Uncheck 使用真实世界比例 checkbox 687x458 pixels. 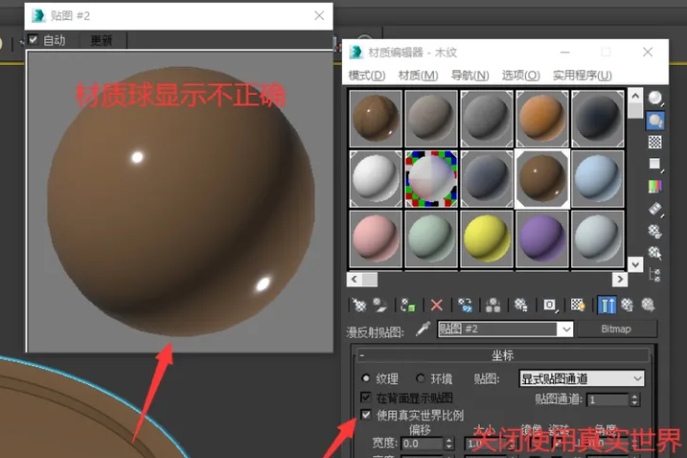point(366,414)
